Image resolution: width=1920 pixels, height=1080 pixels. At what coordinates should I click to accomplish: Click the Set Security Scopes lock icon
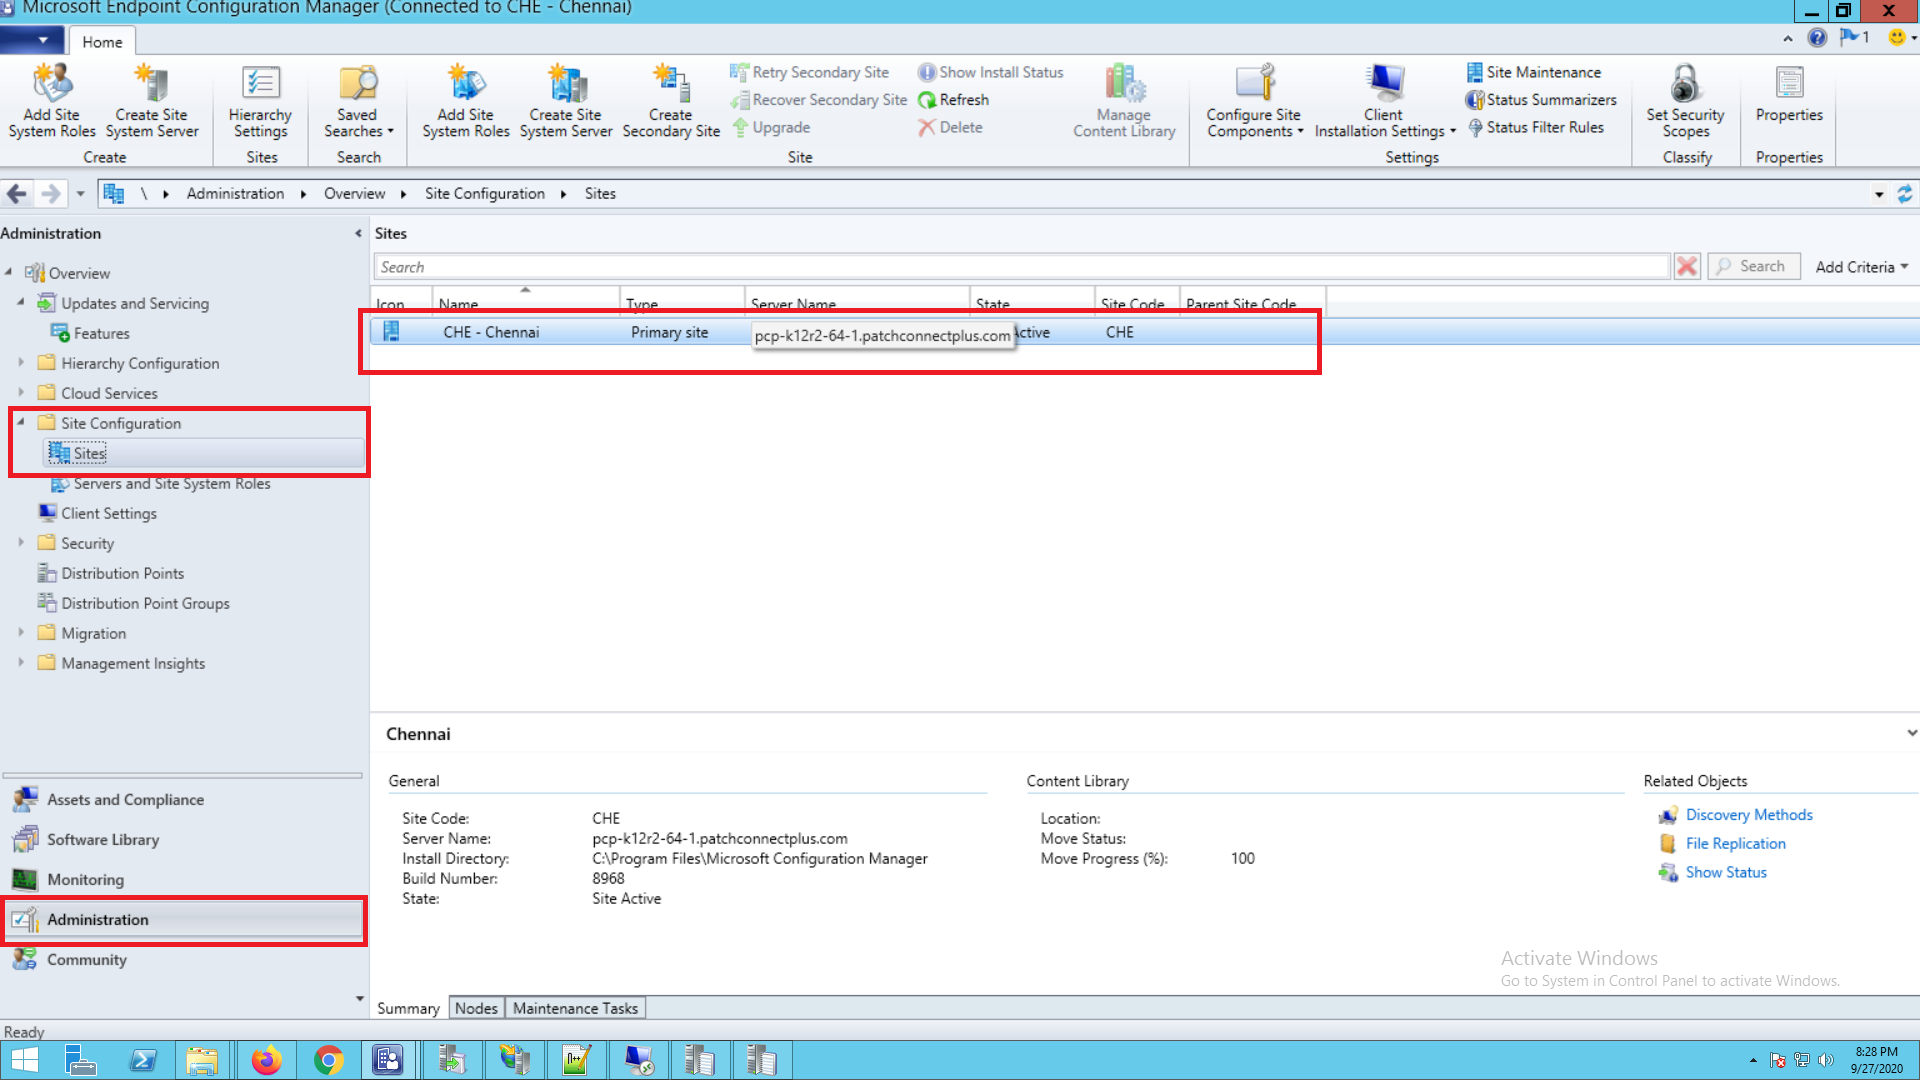pyautogui.click(x=1685, y=85)
